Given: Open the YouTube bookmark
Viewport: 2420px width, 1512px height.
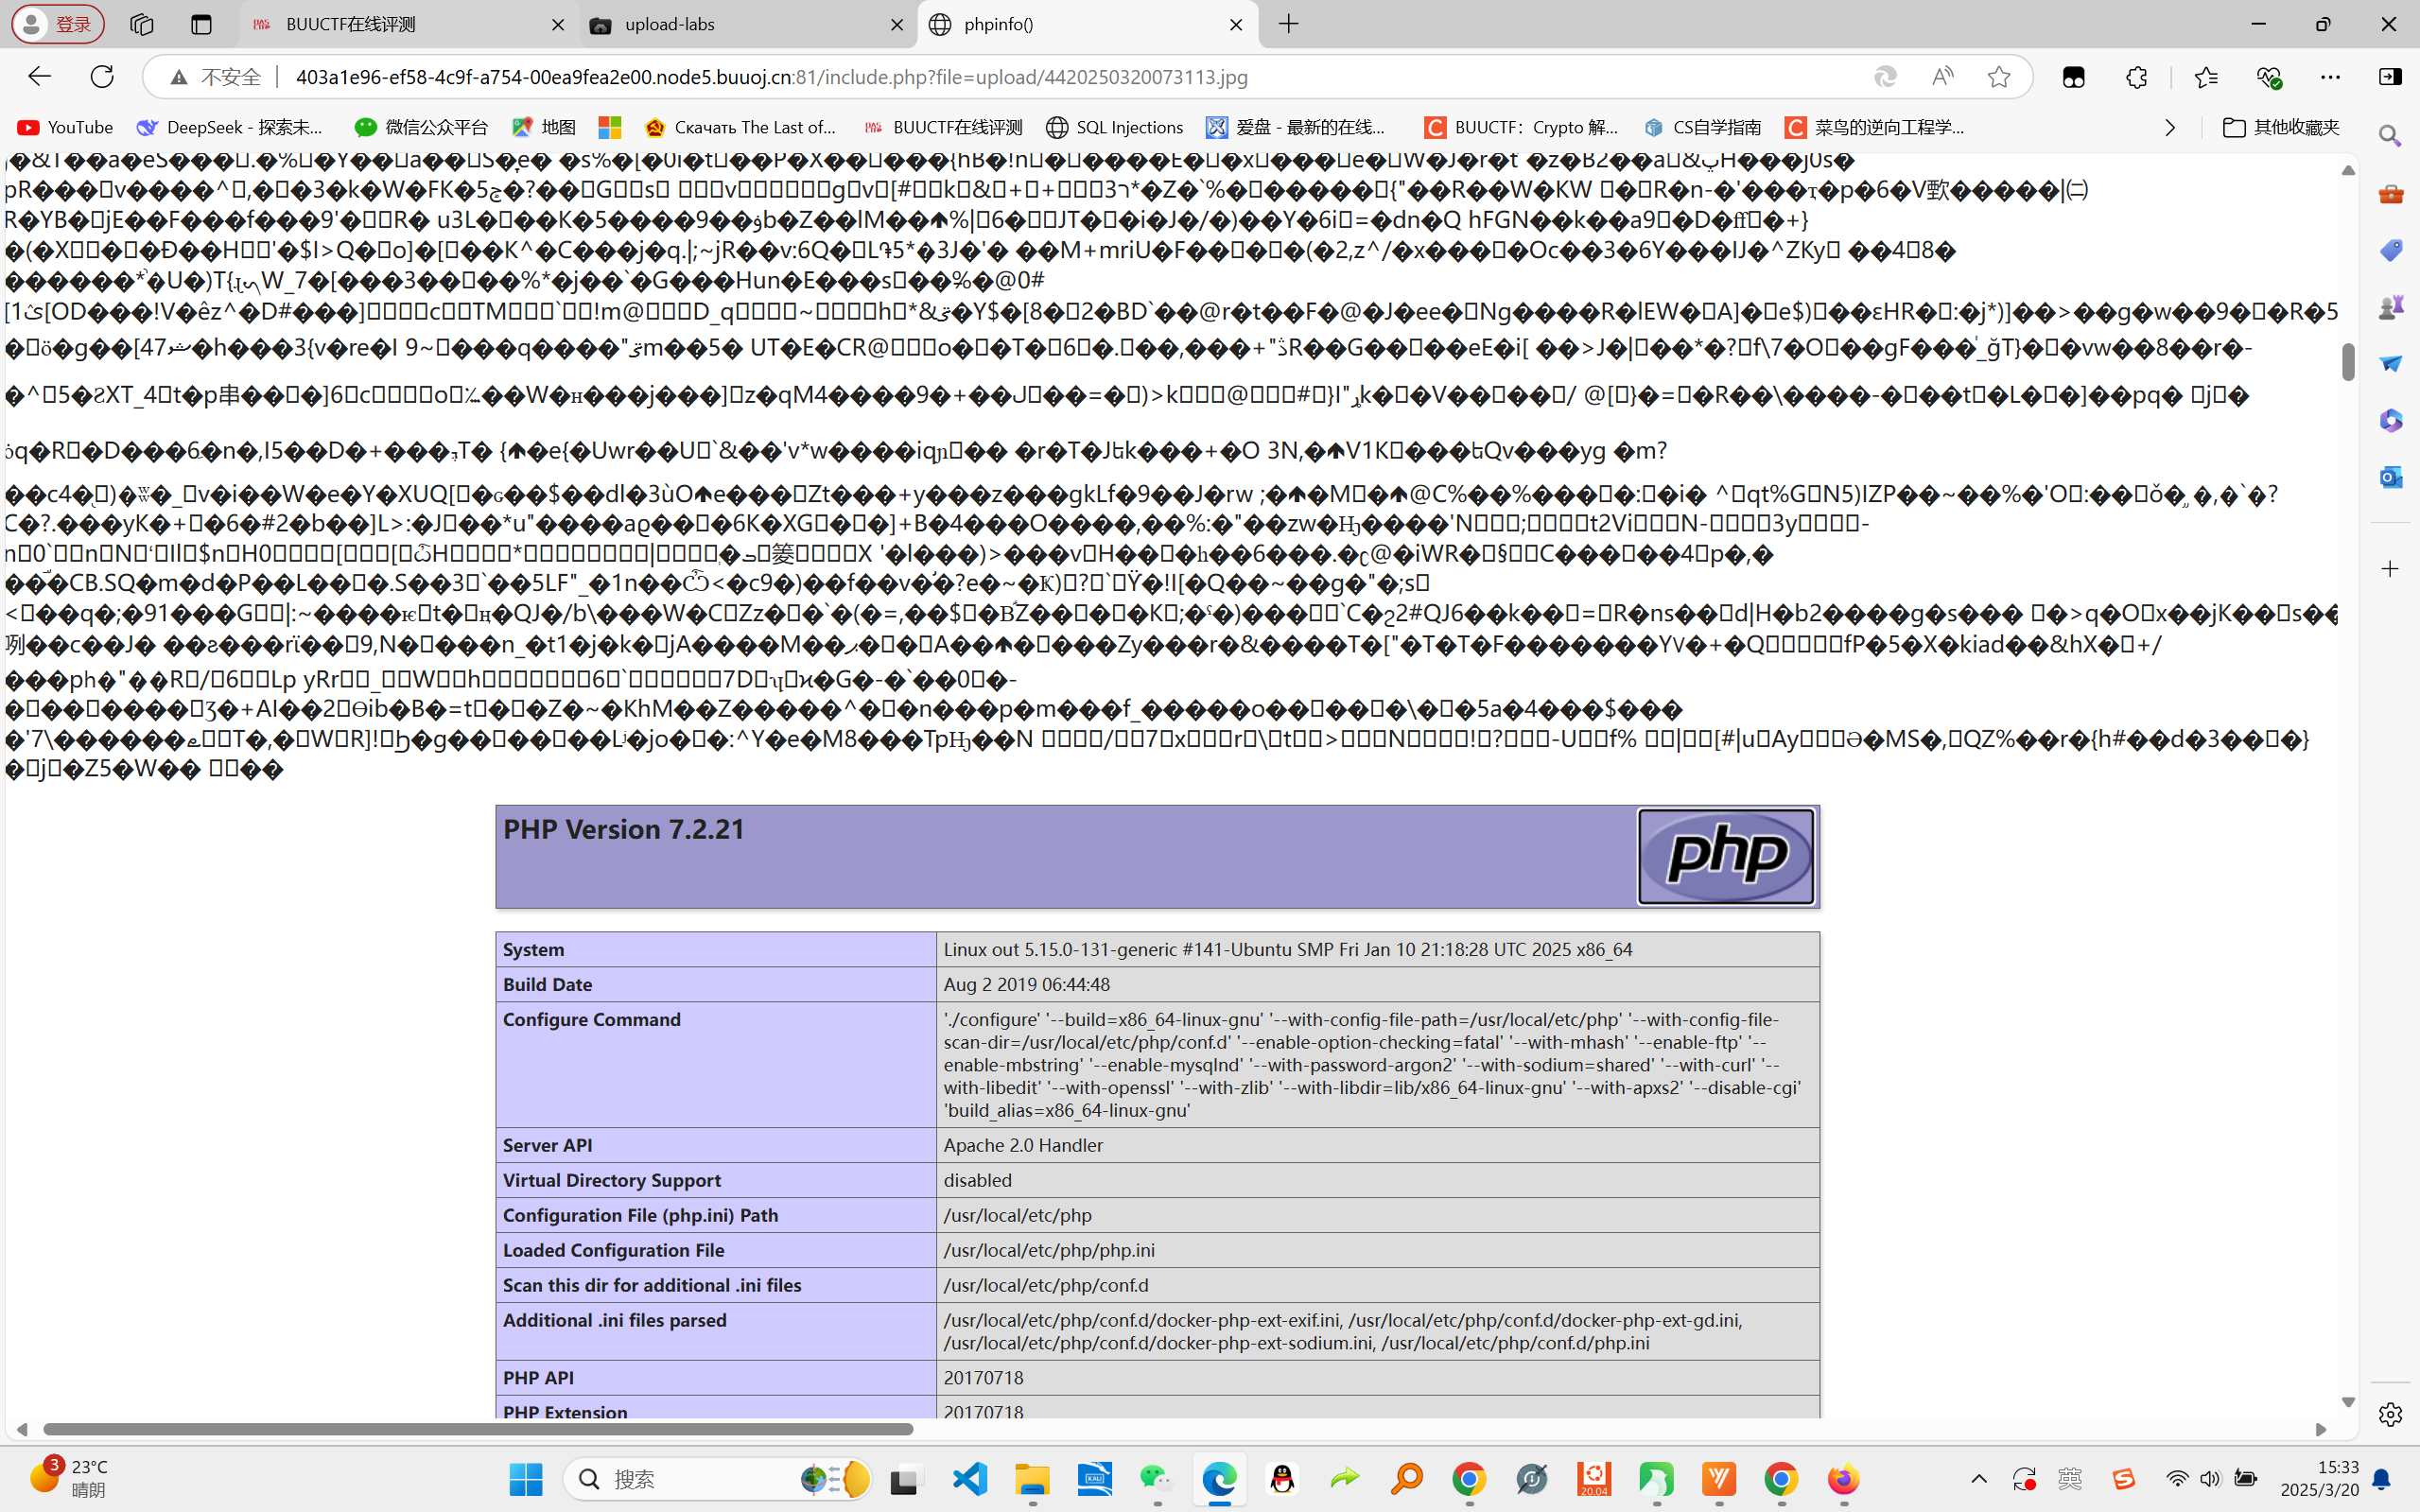Looking at the screenshot, I should (x=66, y=127).
